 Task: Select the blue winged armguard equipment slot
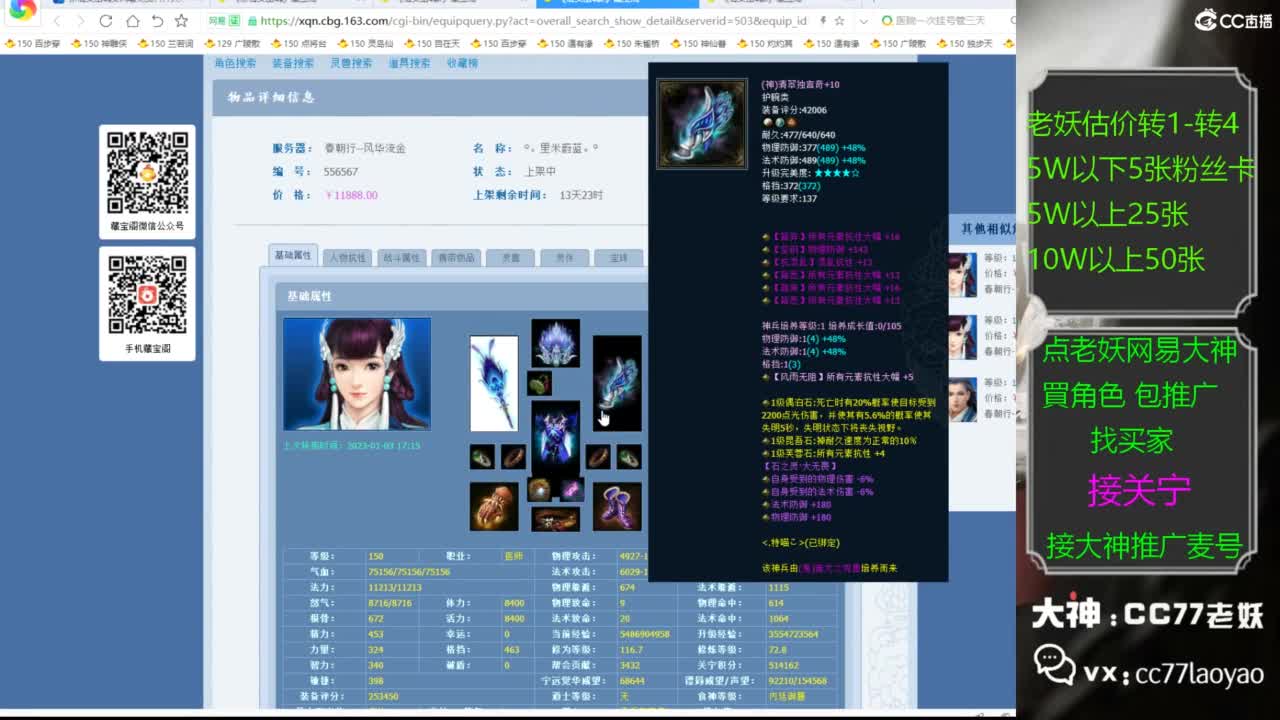point(617,383)
